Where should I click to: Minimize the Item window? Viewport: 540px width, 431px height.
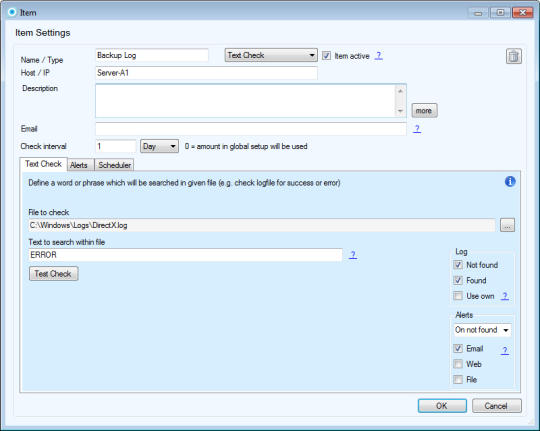(x=479, y=13)
